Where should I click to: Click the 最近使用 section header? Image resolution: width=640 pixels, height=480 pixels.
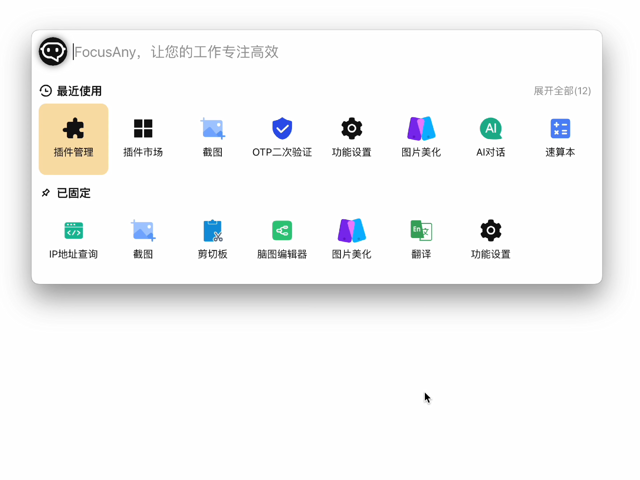[71, 91]
